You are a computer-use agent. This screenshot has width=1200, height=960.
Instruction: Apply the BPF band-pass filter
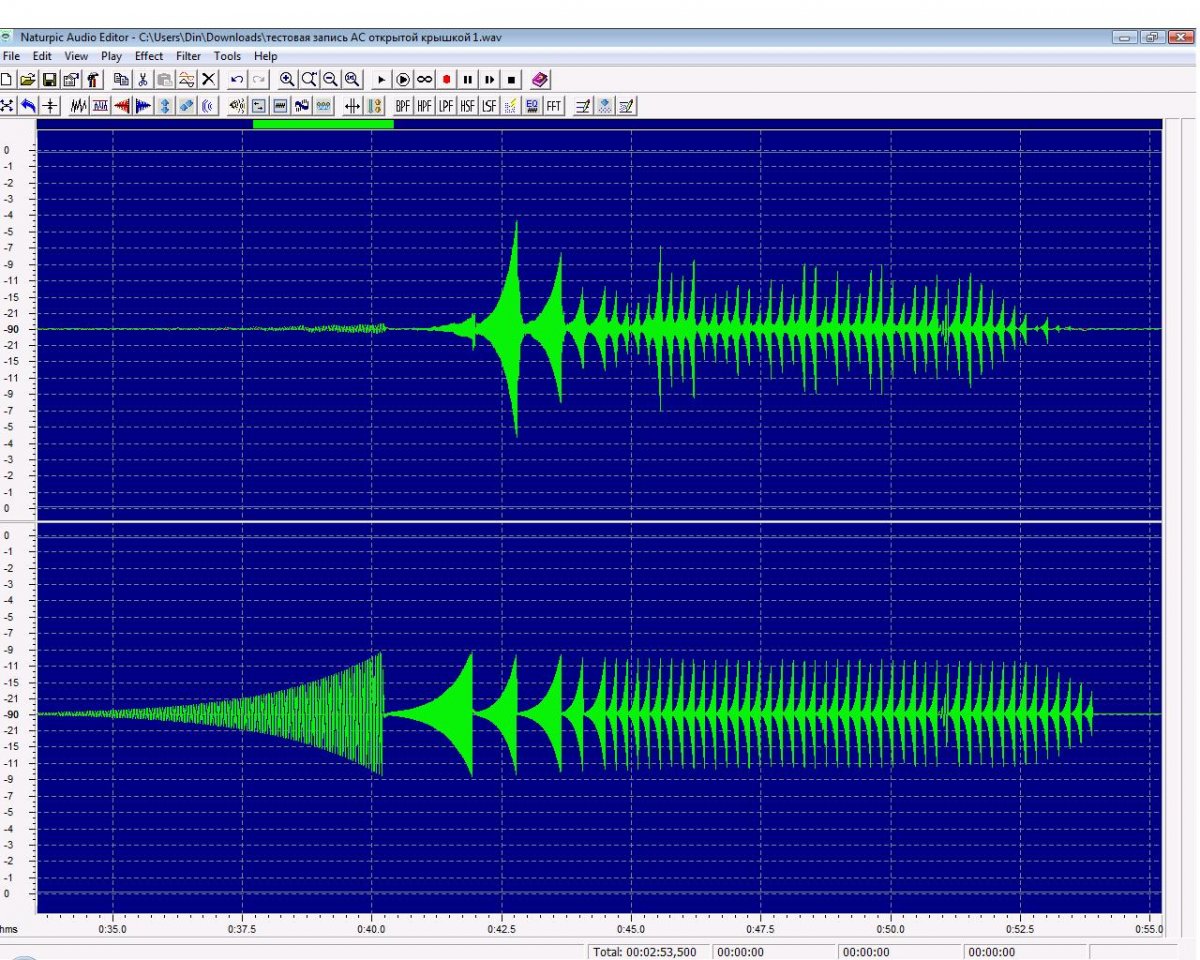click(x=403, y=105)
